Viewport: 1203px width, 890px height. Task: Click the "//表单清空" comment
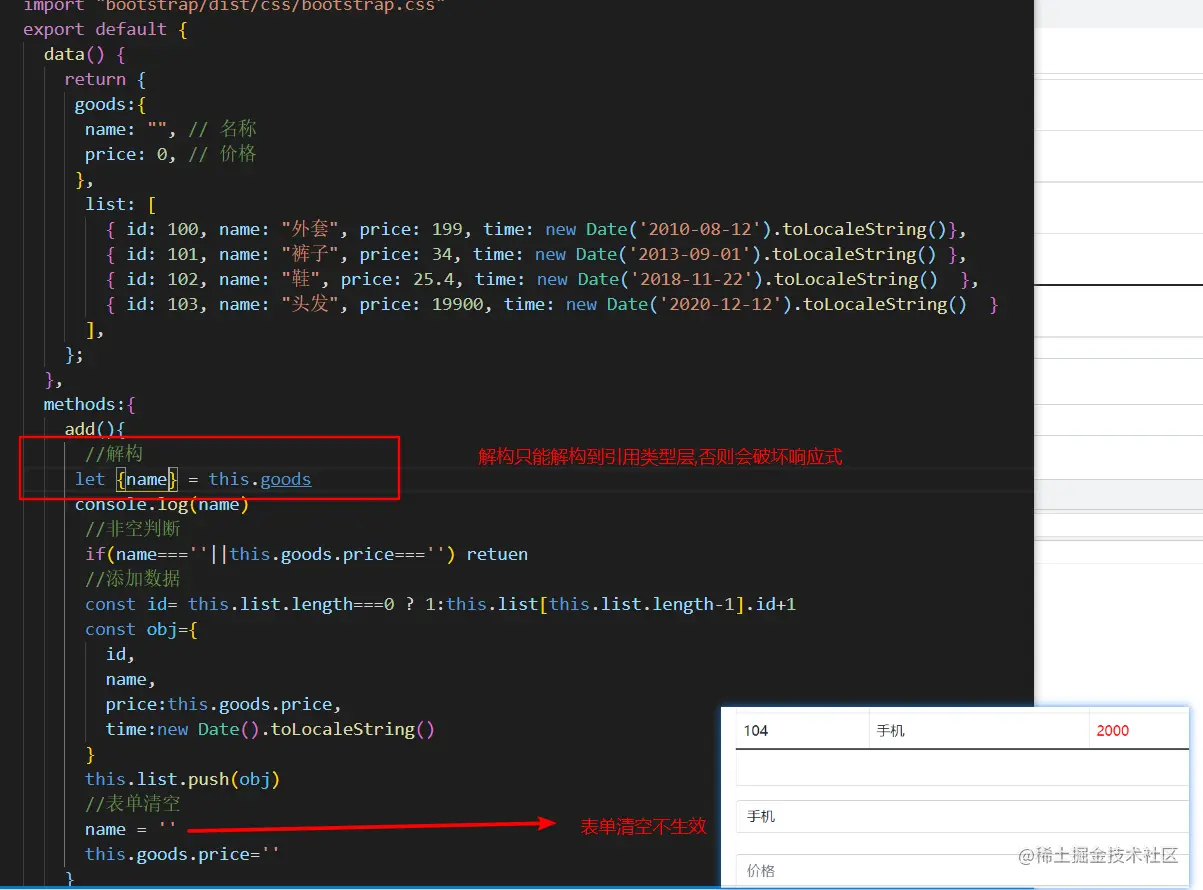pyautogui.click(x=133, y=804)
